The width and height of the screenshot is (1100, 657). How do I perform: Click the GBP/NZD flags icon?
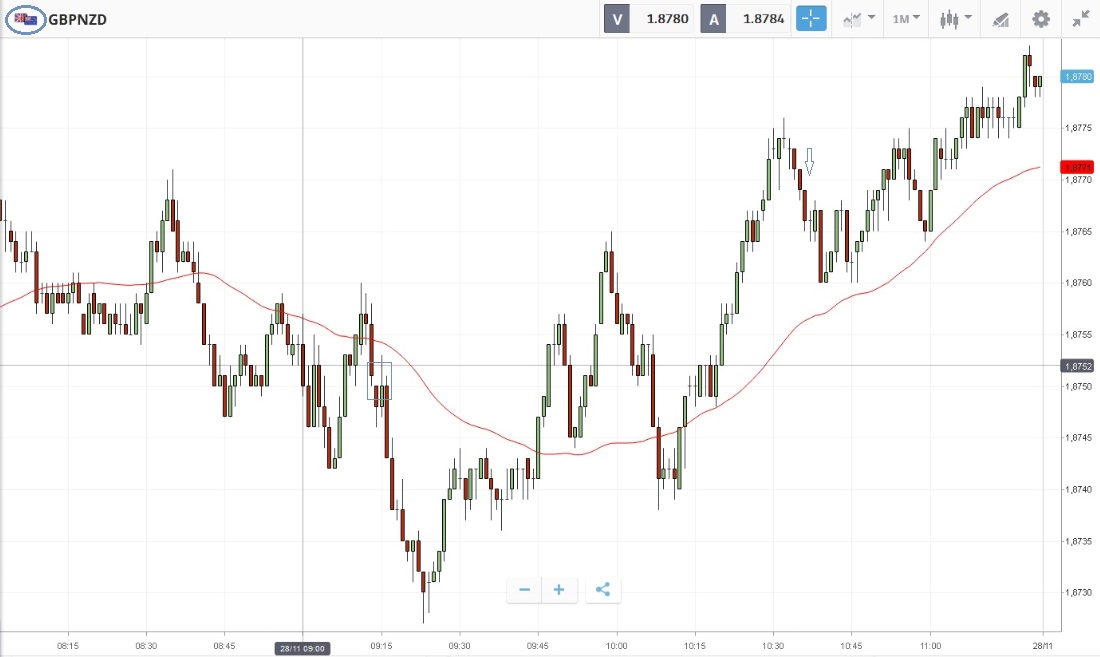[25, 19]
